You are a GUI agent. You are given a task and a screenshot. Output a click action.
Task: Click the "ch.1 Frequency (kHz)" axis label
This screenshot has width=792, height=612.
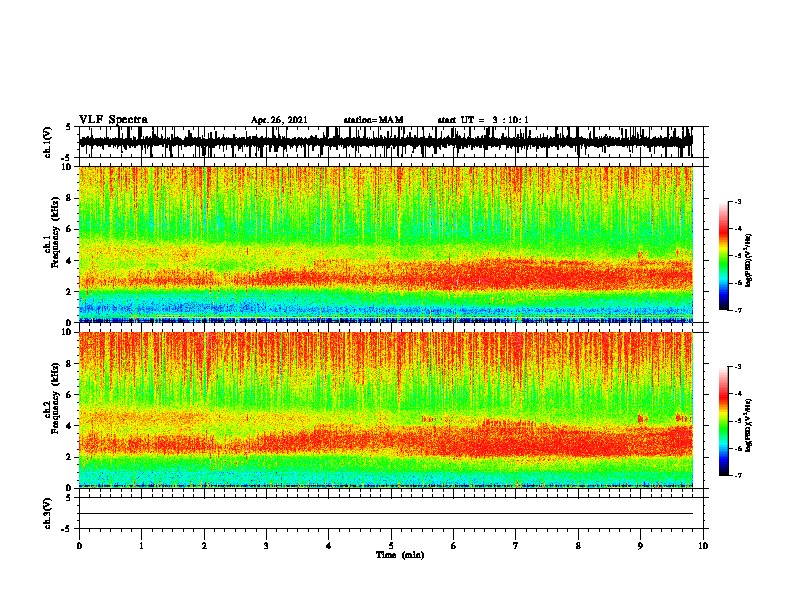(51, 233)
